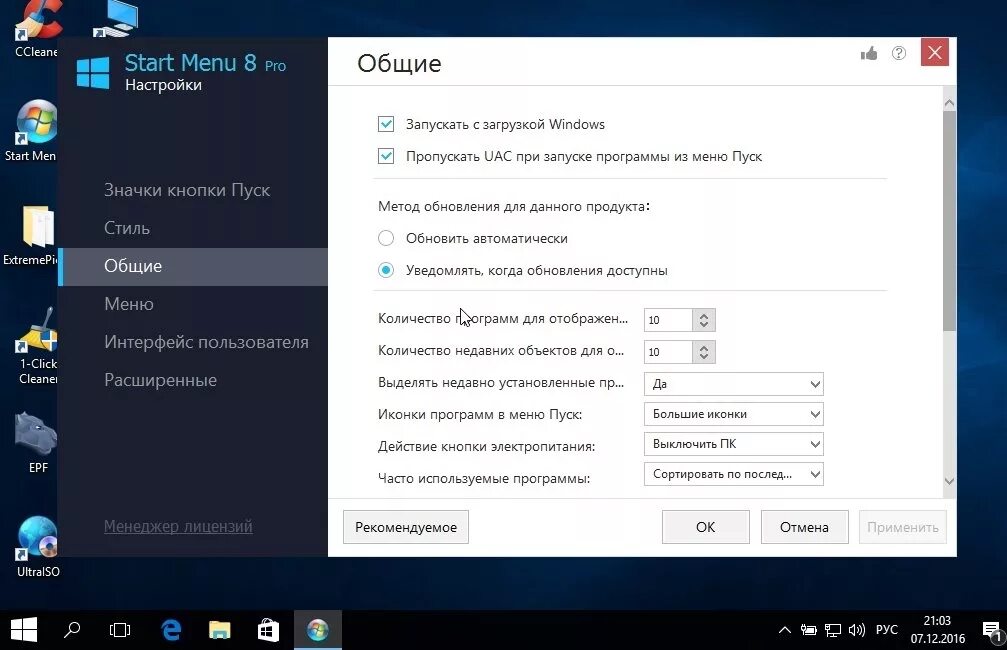Launch UltraISO from the desktop
The height and width of the screenshot is (650, 1007).
[37, 547]
